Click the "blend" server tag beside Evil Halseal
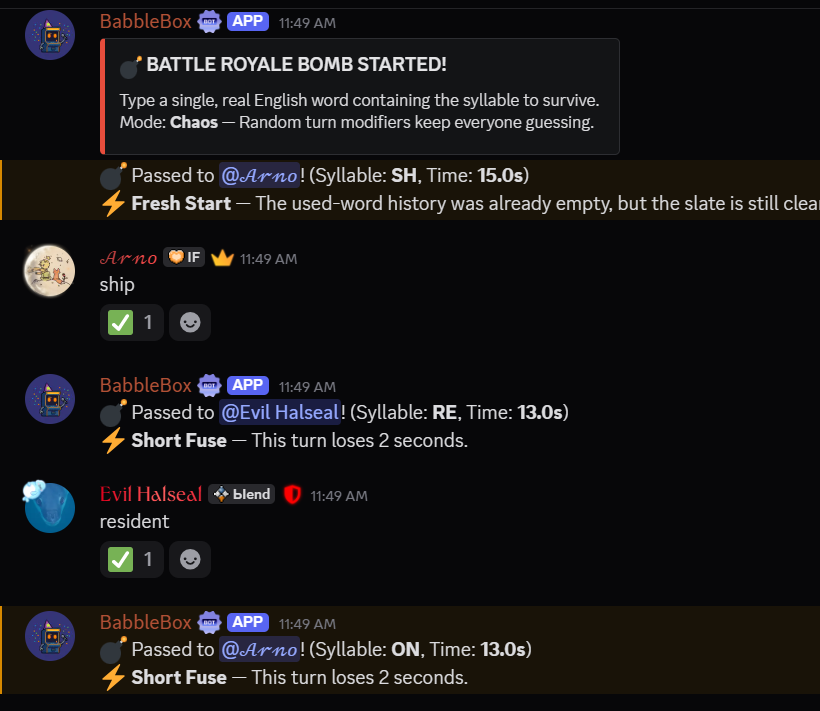 (241, 494)
